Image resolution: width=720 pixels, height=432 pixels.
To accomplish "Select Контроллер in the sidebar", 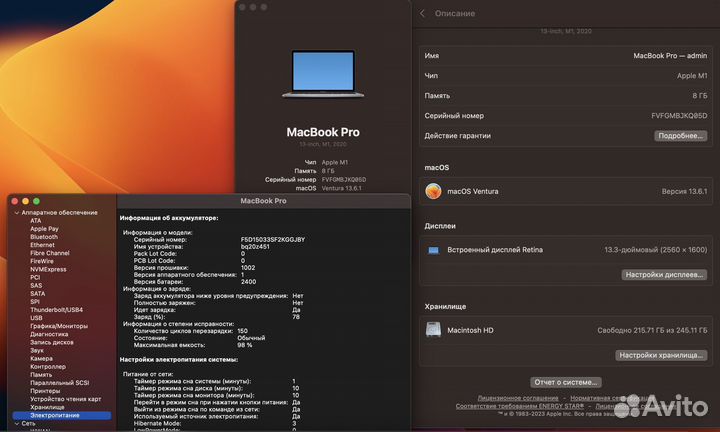I will click(x=48, y=366).
